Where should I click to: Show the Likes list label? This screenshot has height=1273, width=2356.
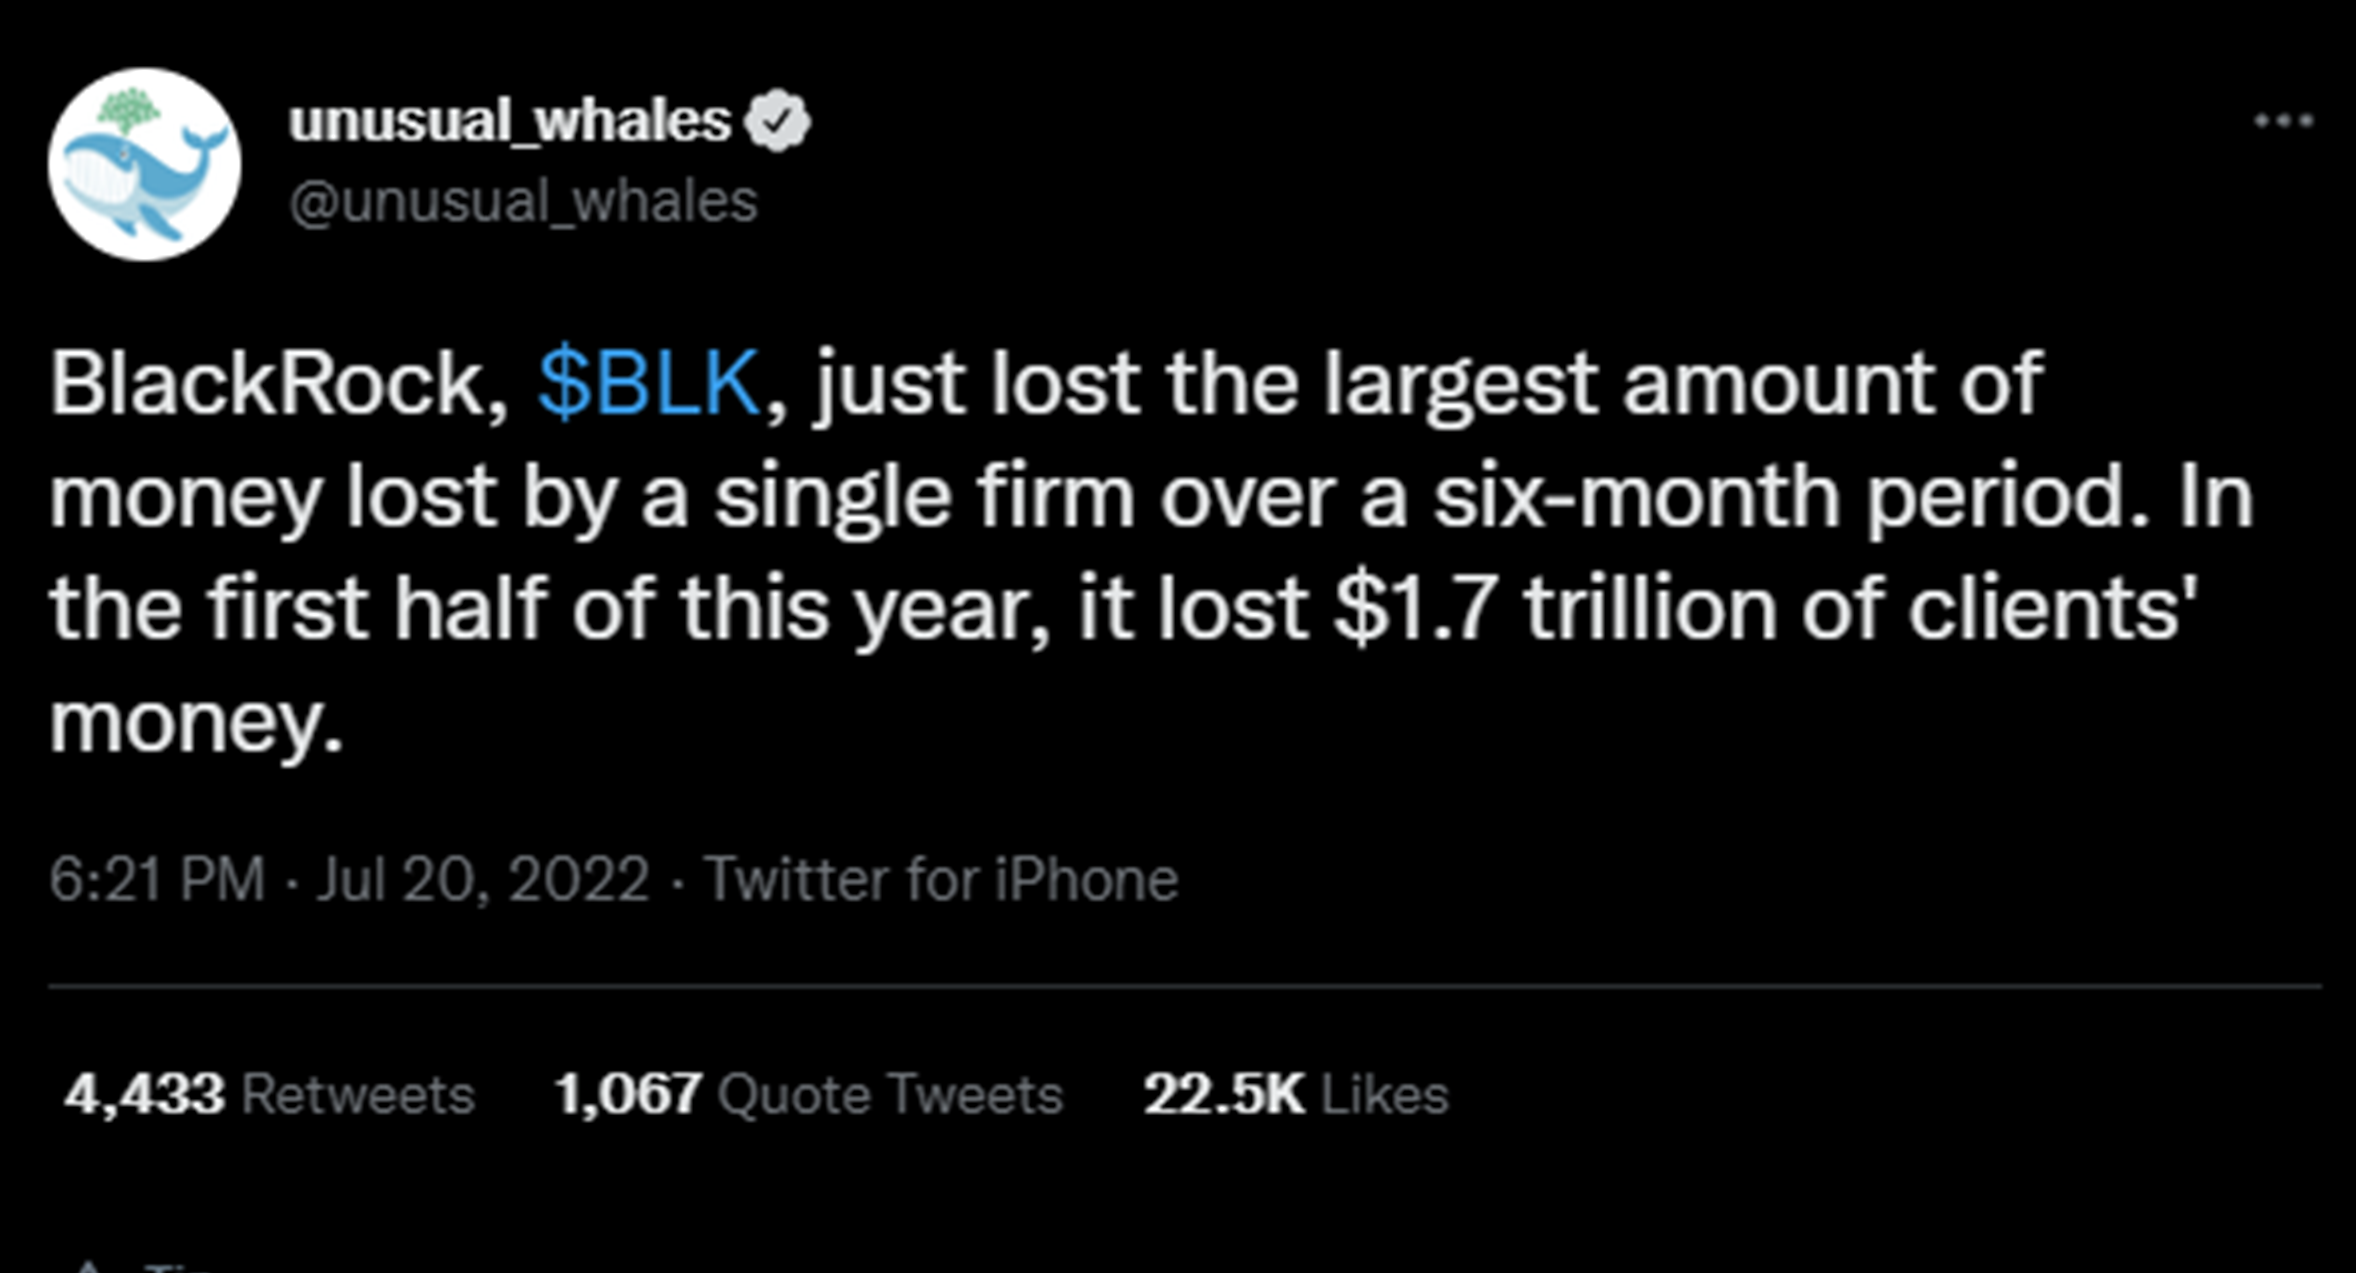[x=1385, y=1094]
